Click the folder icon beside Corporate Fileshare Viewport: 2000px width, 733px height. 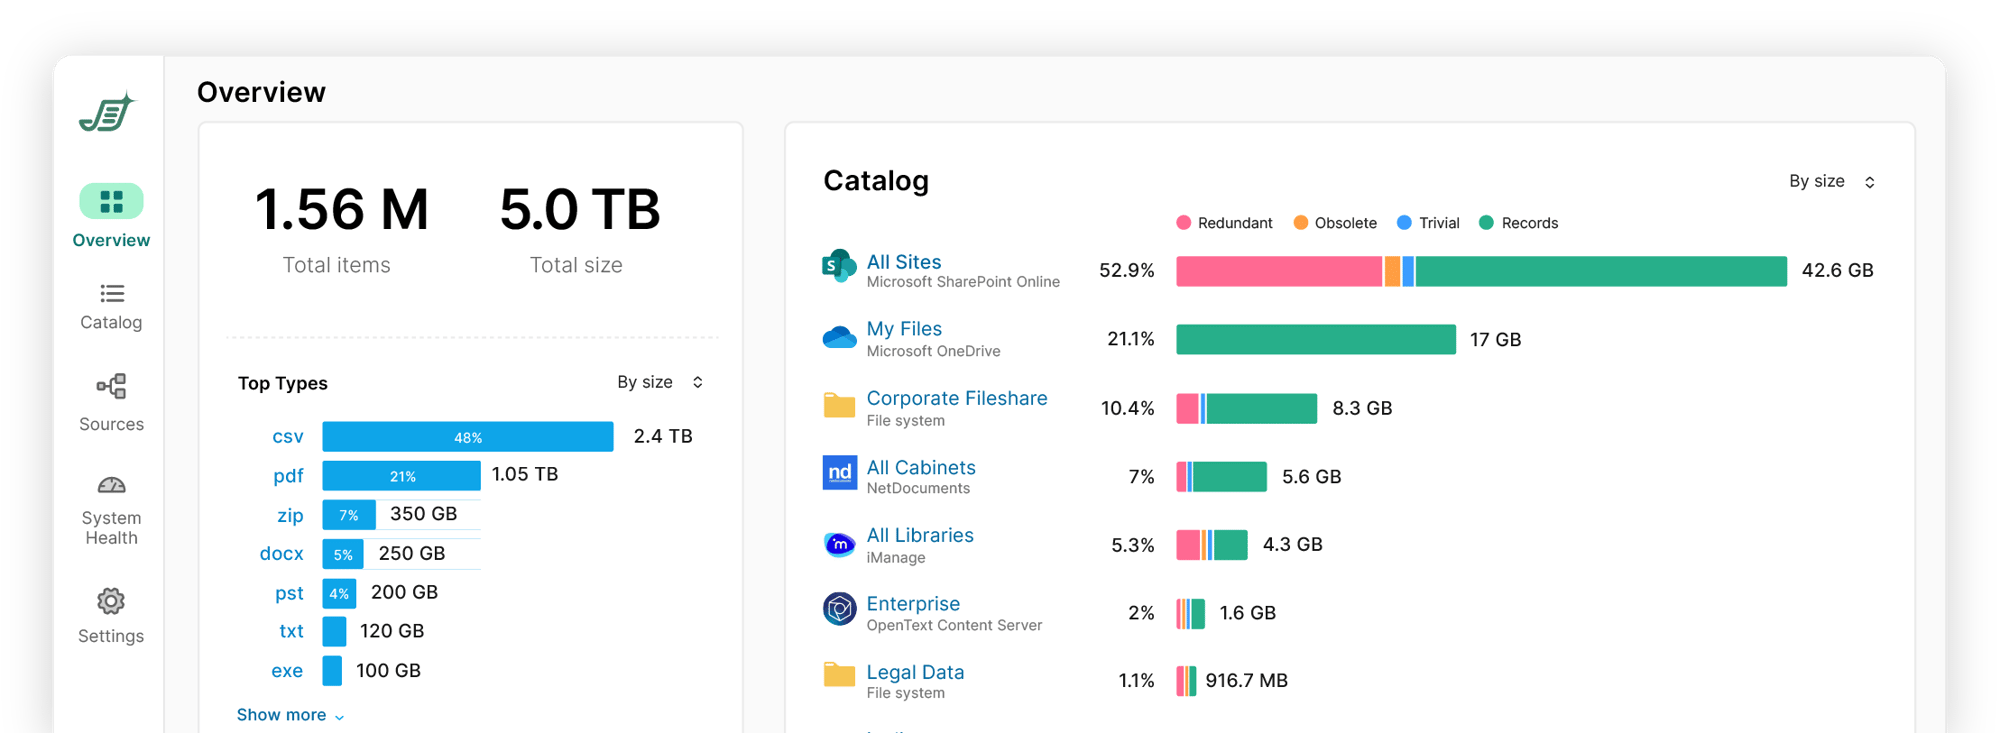pos(839,405)
